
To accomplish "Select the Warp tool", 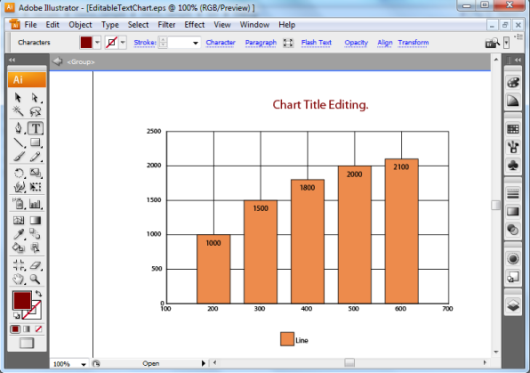I will pyautogui.click(x=19, y=186).
